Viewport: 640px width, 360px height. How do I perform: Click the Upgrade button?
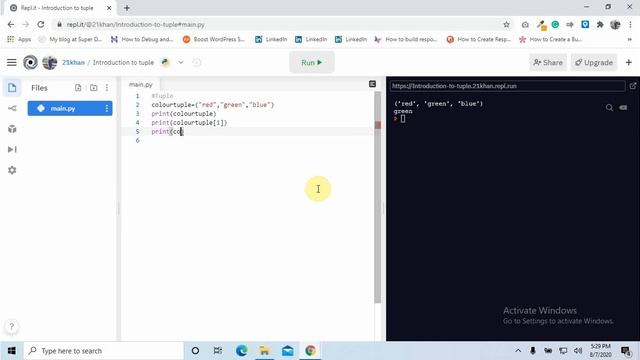coord(594,62)
